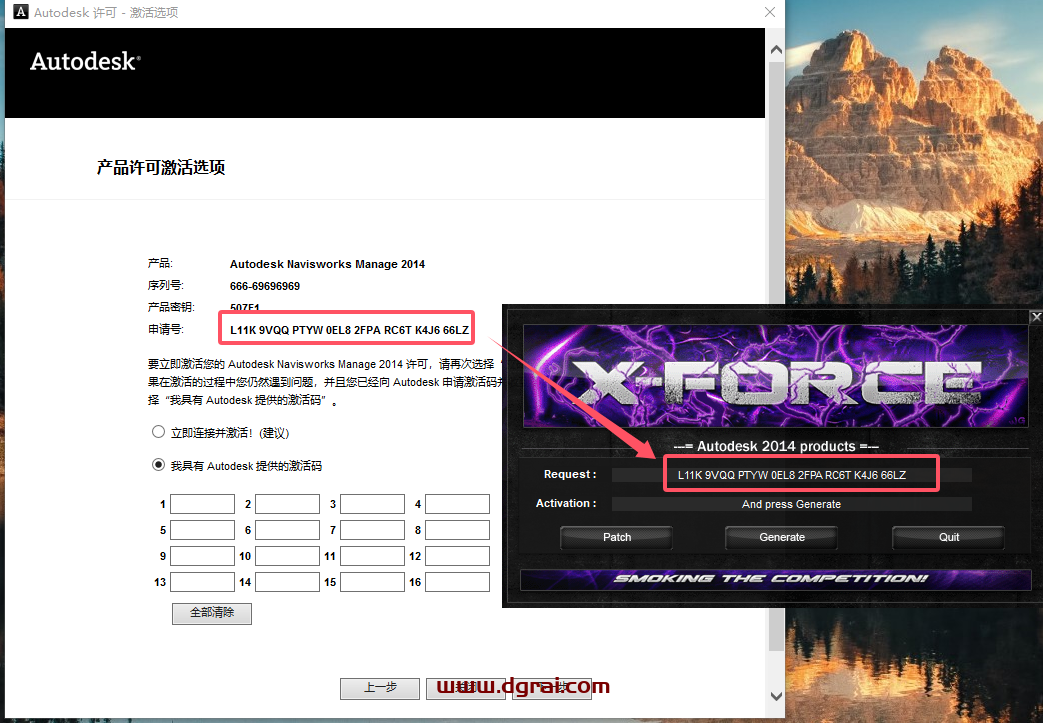Image resolution: width=1043 pixels, height=723 pixels.
Task: Click activation code field 9
Action: [x=202, y=555]
